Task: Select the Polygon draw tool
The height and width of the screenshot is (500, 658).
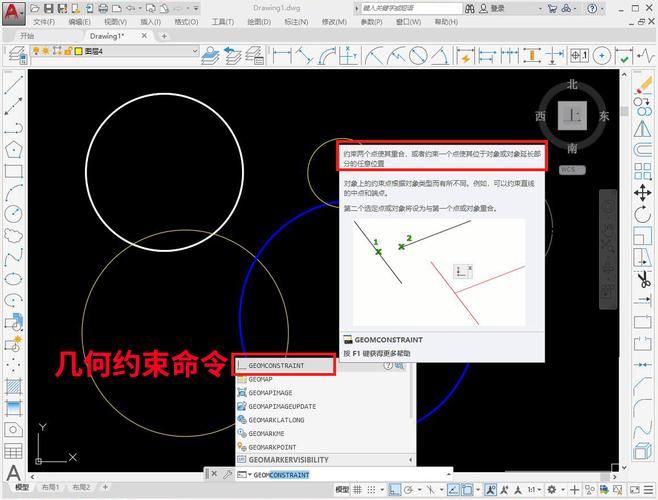Action: (13, 149)
